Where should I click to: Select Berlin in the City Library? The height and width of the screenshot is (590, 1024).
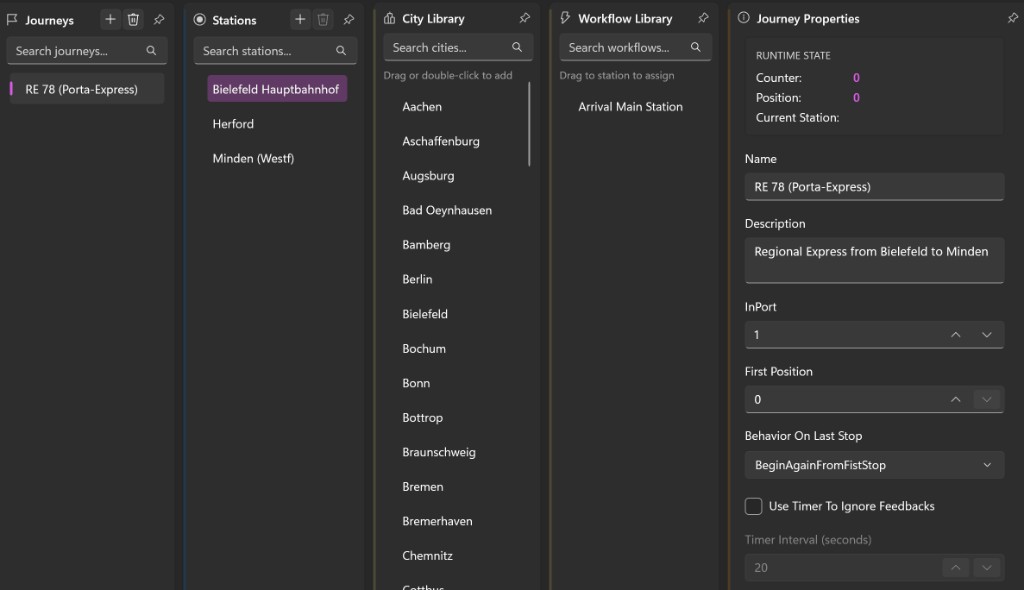point(417,280)
